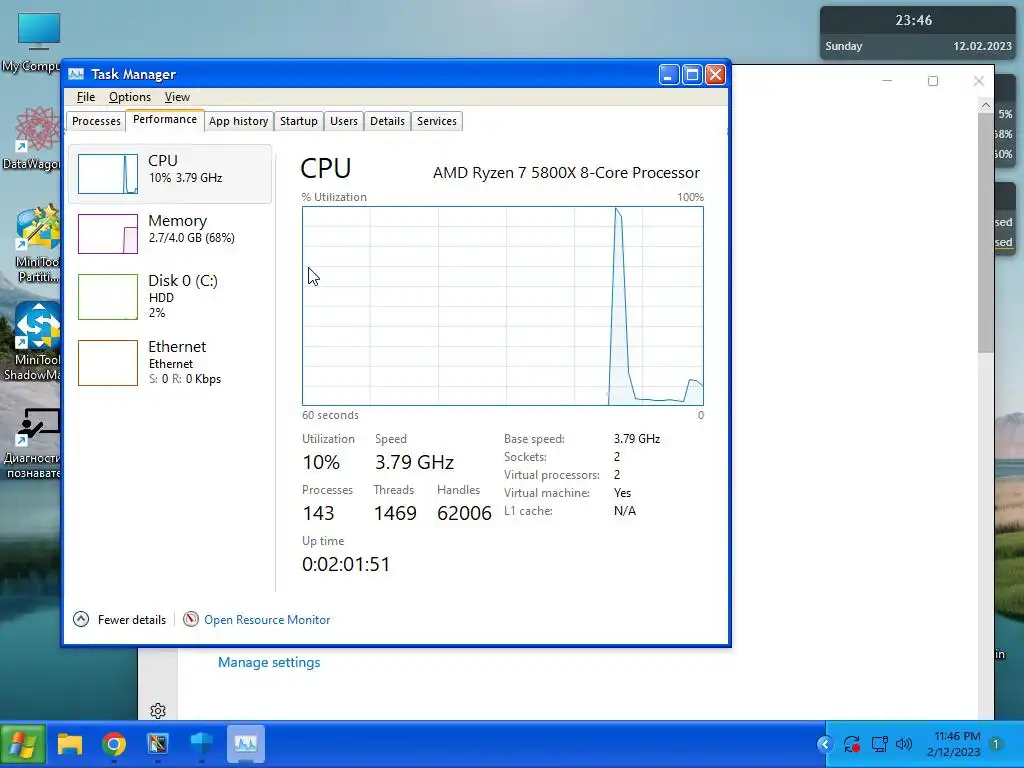The image size is (1024, 768).
Task: Select the CPU mini graph thumbnail
Action: coord(108,174)
